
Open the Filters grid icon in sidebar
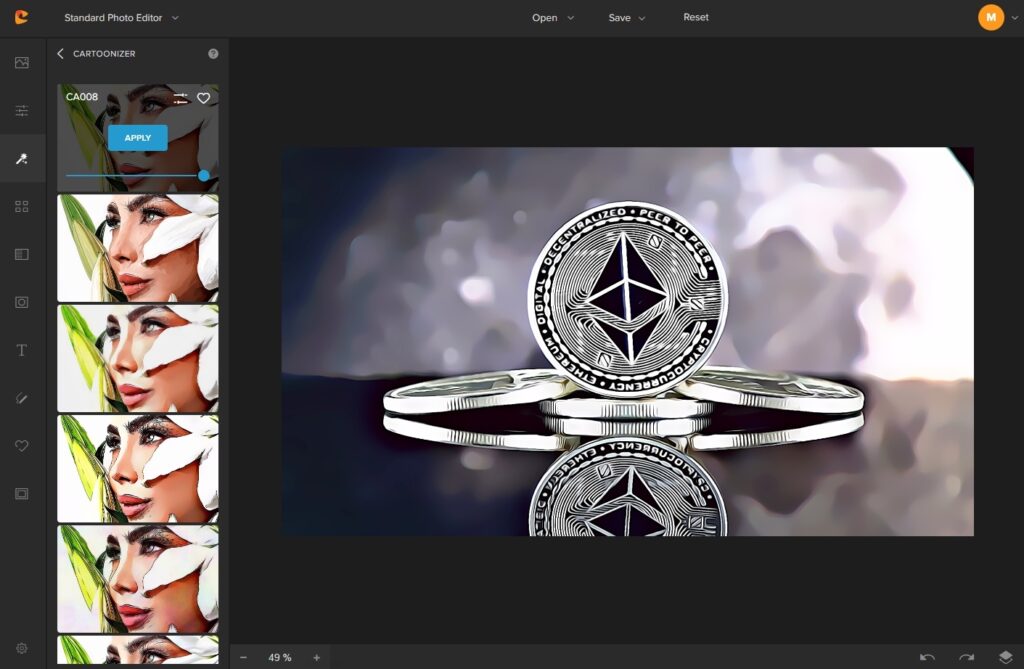pos(22,206)
